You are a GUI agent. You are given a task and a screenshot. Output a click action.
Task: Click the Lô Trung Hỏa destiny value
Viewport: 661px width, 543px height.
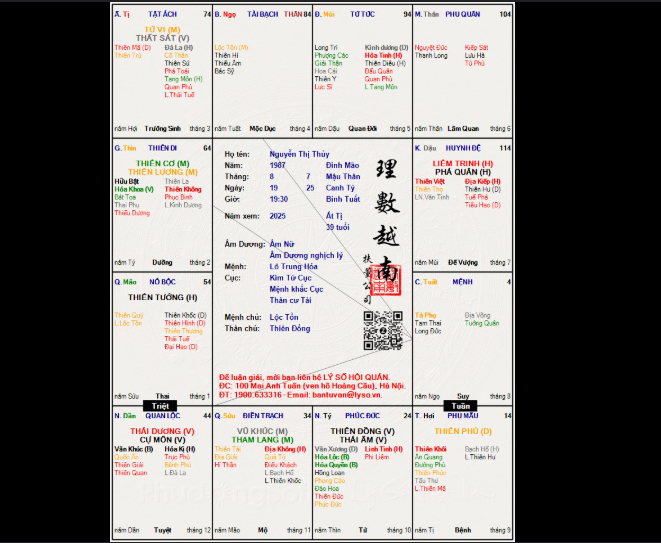[293, 266]
